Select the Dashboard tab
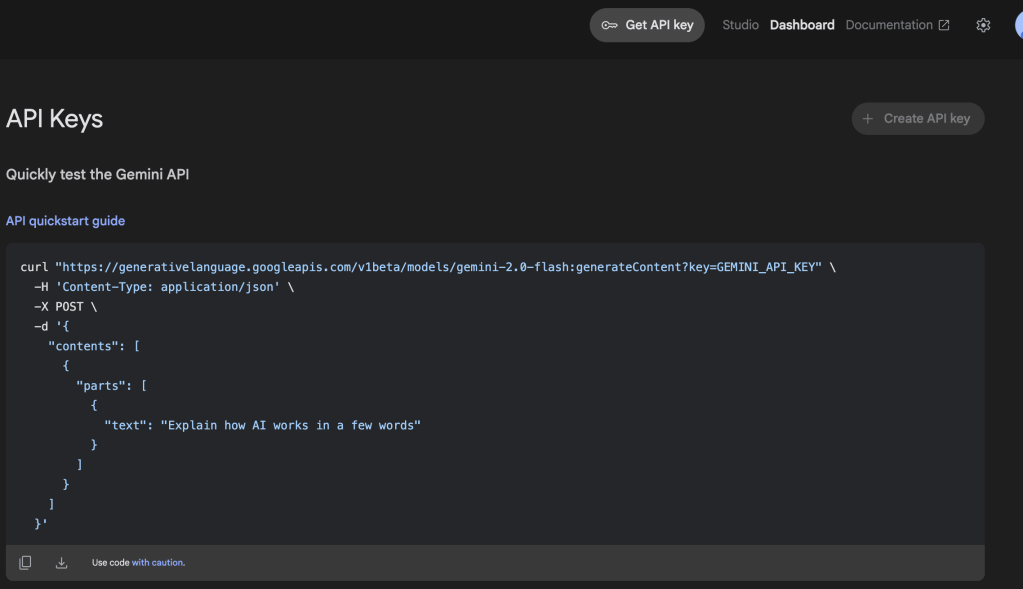The width and height of the screenshot is (1023, 589). [x=802, y=25]
